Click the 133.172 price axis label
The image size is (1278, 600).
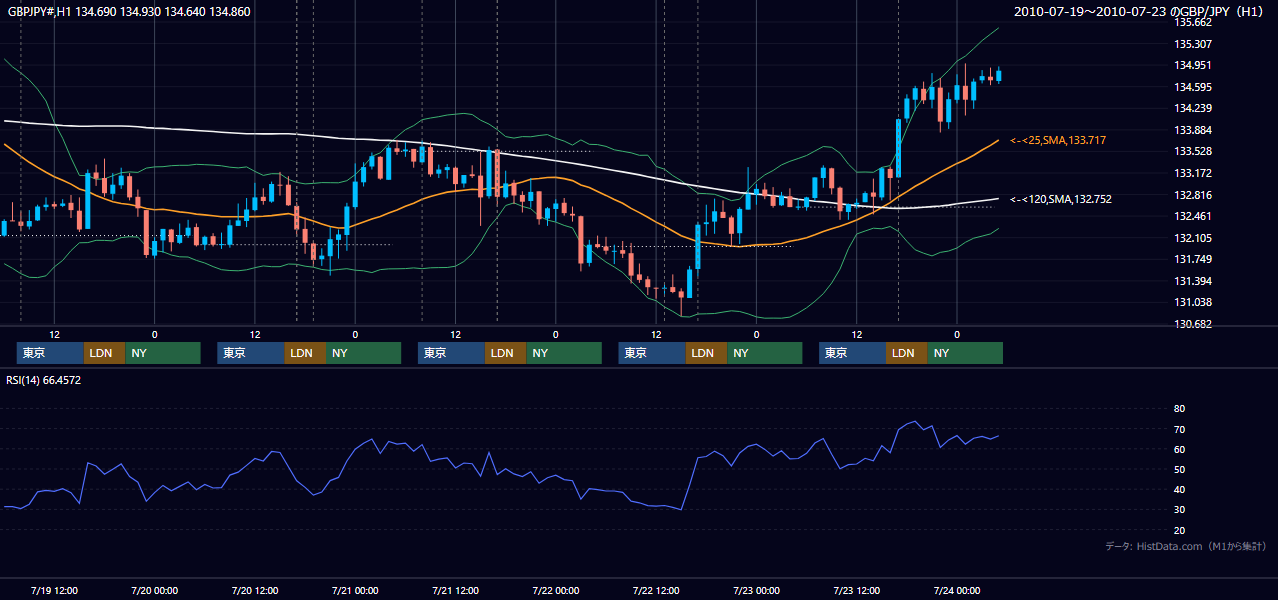coord(1193,173)
